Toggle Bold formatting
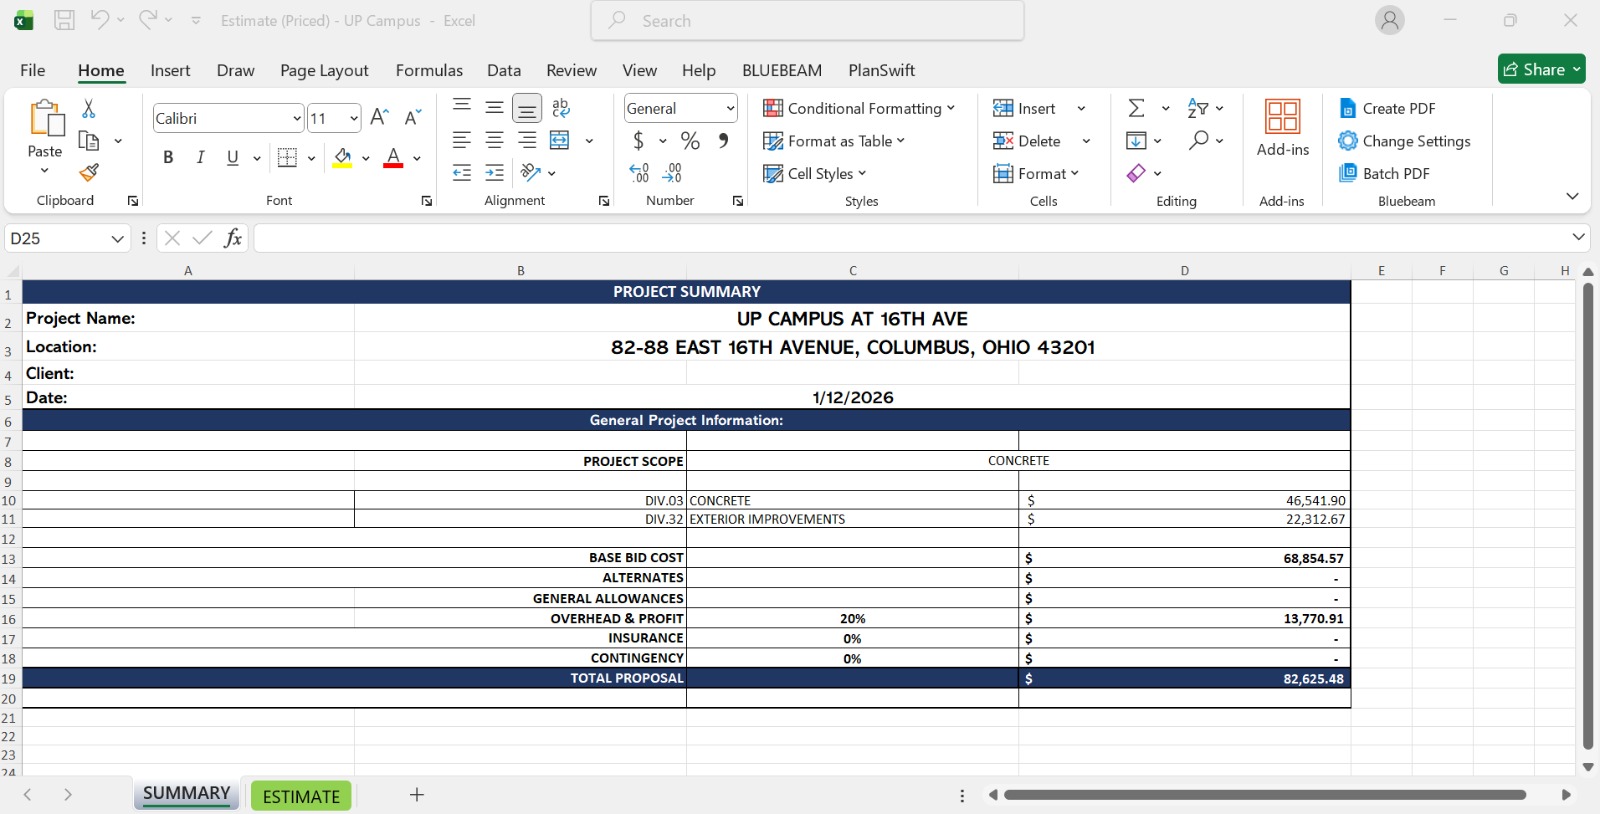The width and height of the screenshot is (1600, 814). (168, 157)
